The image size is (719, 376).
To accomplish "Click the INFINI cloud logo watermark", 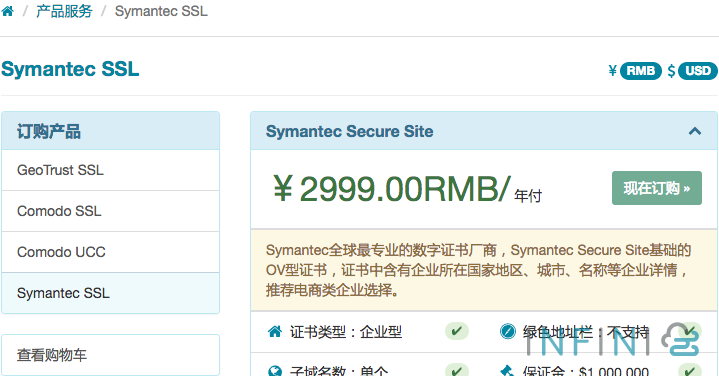I will (613, 340).
